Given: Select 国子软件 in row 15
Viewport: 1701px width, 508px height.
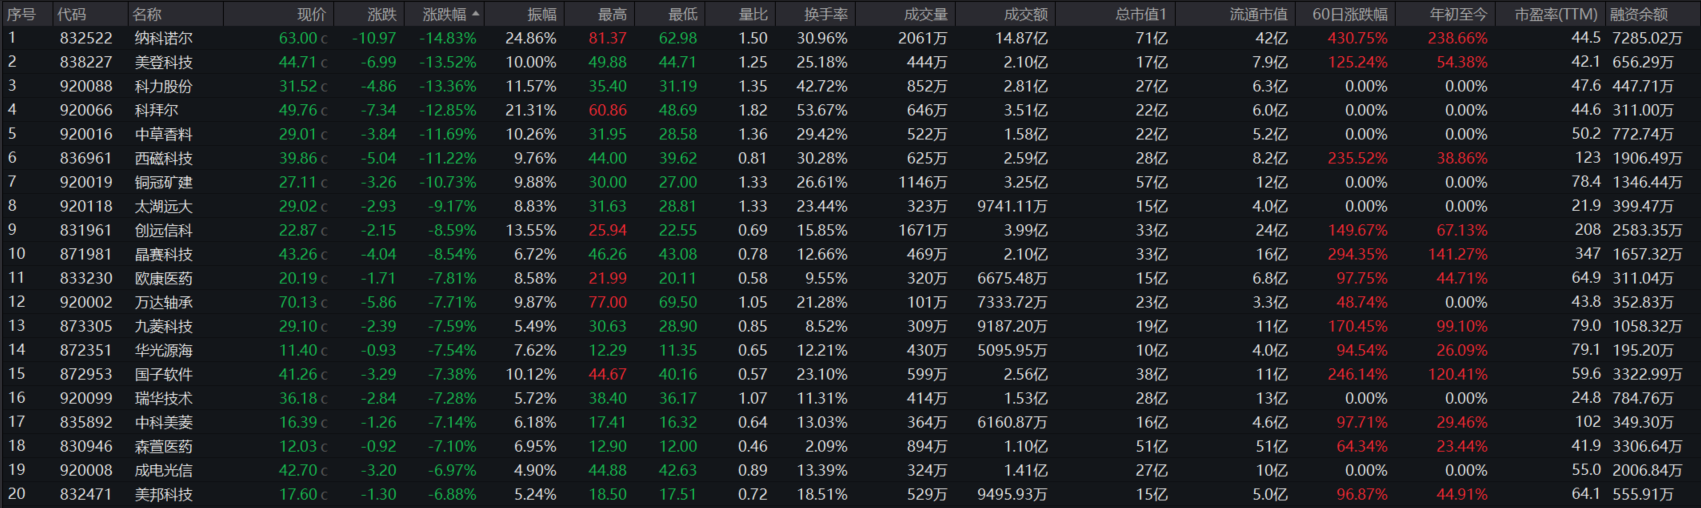Looking at the screenshot, I should (164, 374).
